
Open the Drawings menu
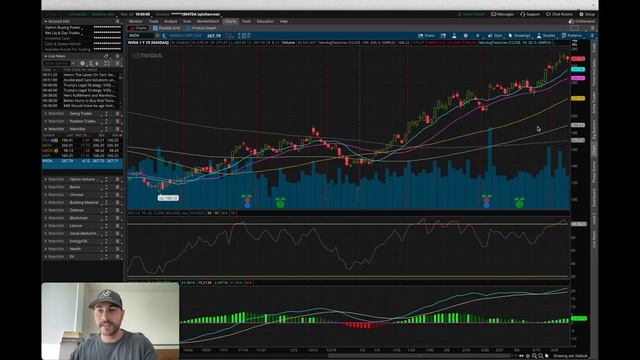click(x=519, y=36)
